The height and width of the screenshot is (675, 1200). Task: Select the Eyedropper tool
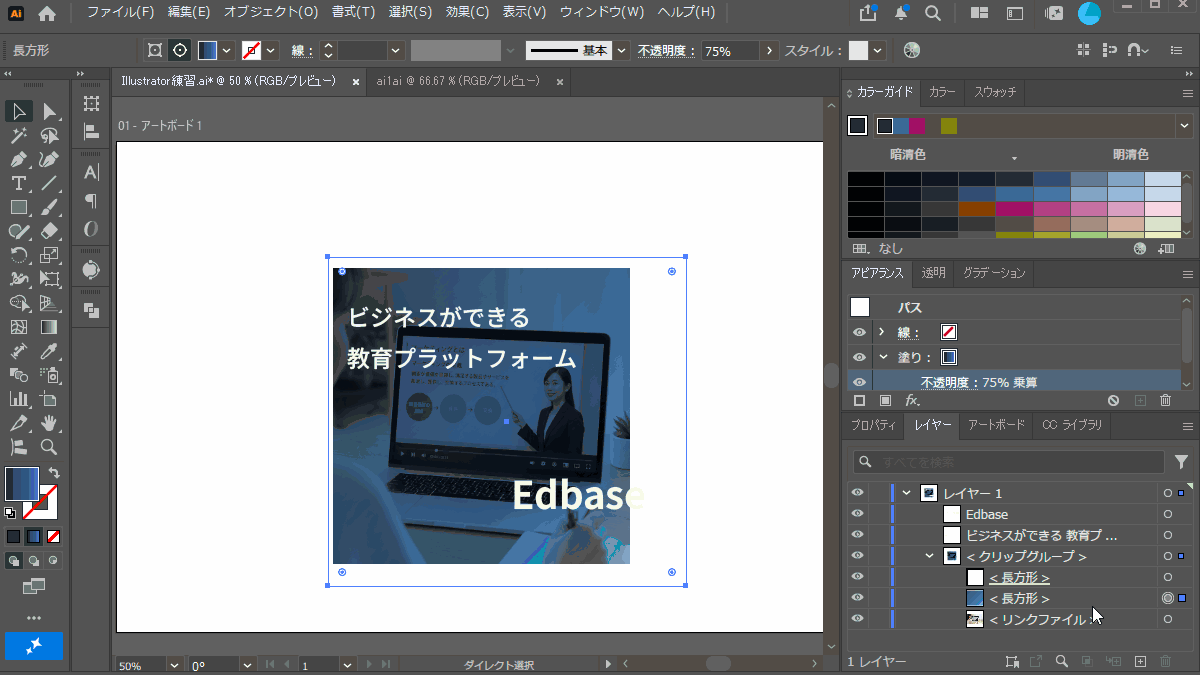click(49, 351)
